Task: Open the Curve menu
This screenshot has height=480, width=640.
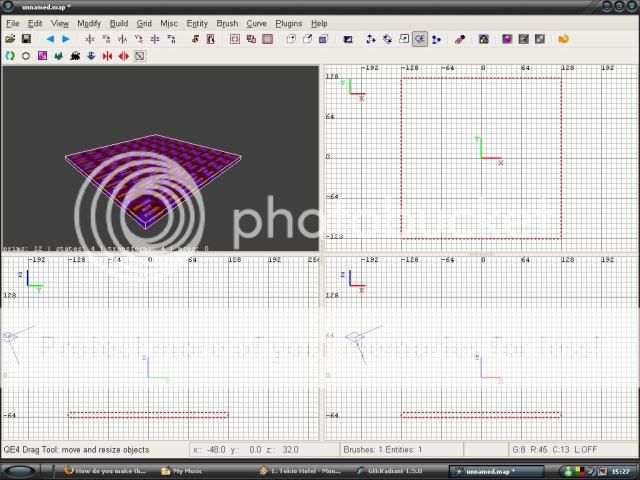Action: point(256,23)
